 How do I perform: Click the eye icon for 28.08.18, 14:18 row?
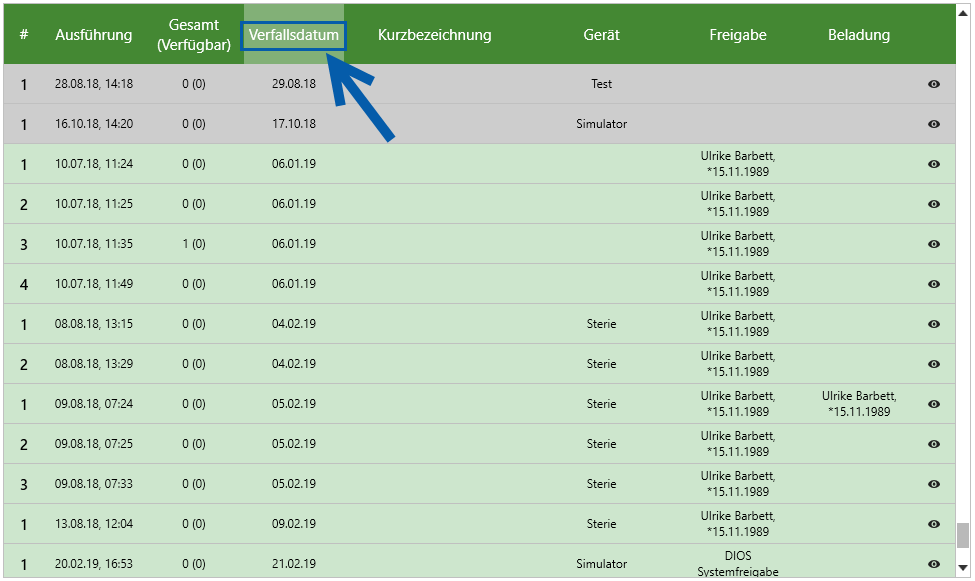(x=933, y=84)
